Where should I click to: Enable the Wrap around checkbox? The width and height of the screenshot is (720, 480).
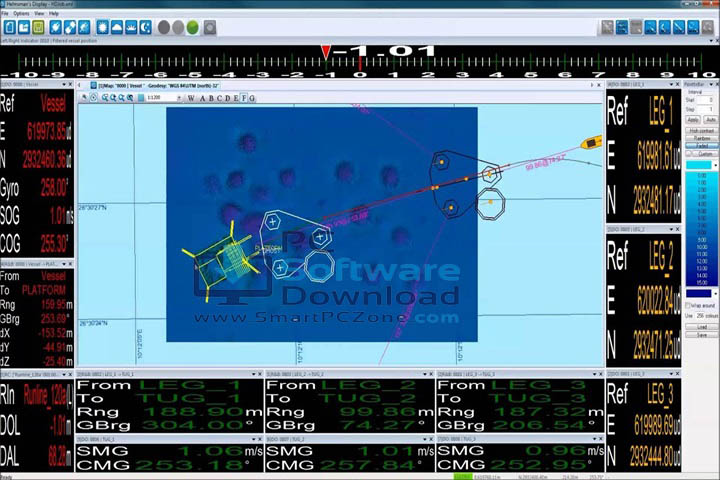tap(688, 305)
